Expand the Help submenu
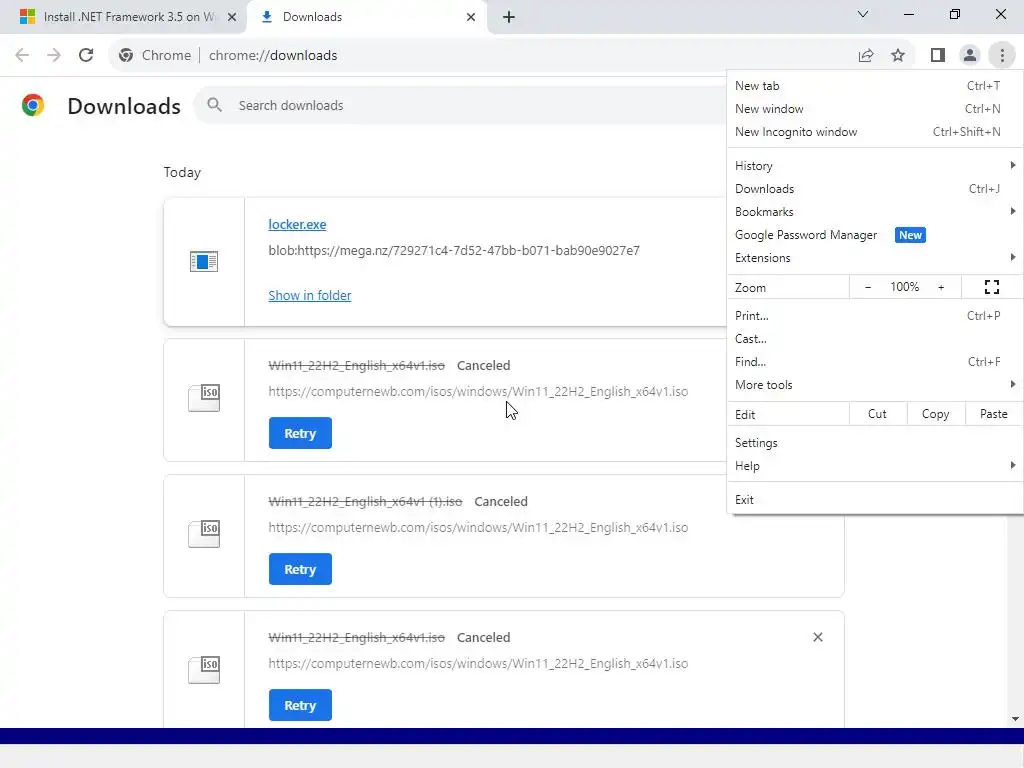 pyautogui.click(x=874, y=466)
